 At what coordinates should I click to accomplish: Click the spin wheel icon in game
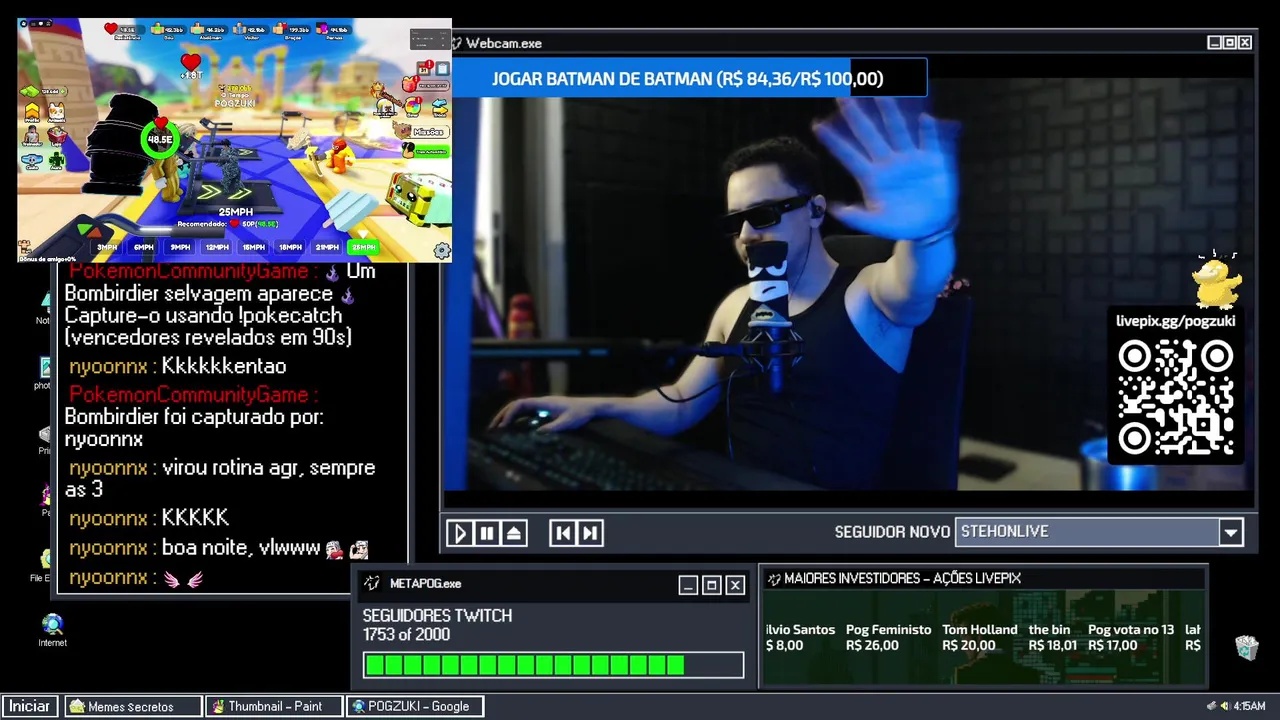coord(412,107)
